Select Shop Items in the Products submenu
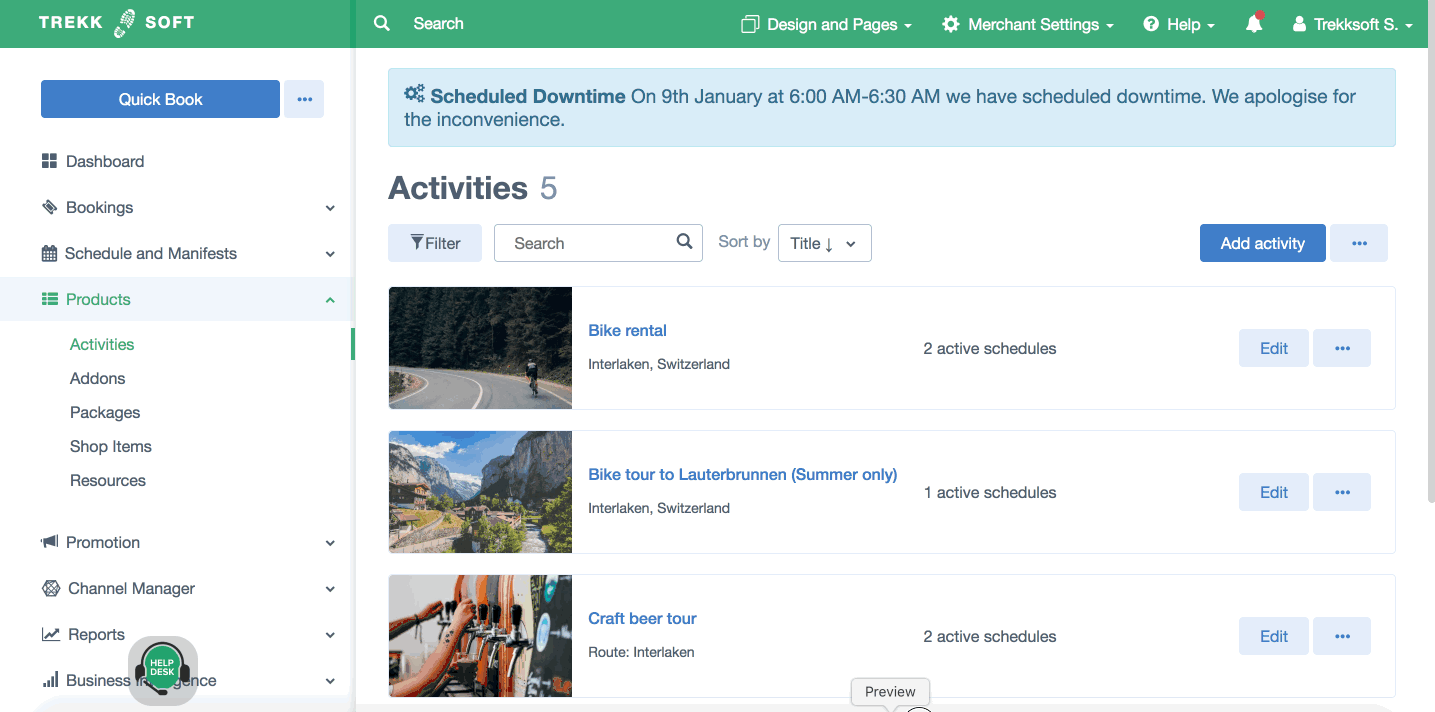Image resolution: width=1435 pixels, height=712 pixels. (111, 446)
